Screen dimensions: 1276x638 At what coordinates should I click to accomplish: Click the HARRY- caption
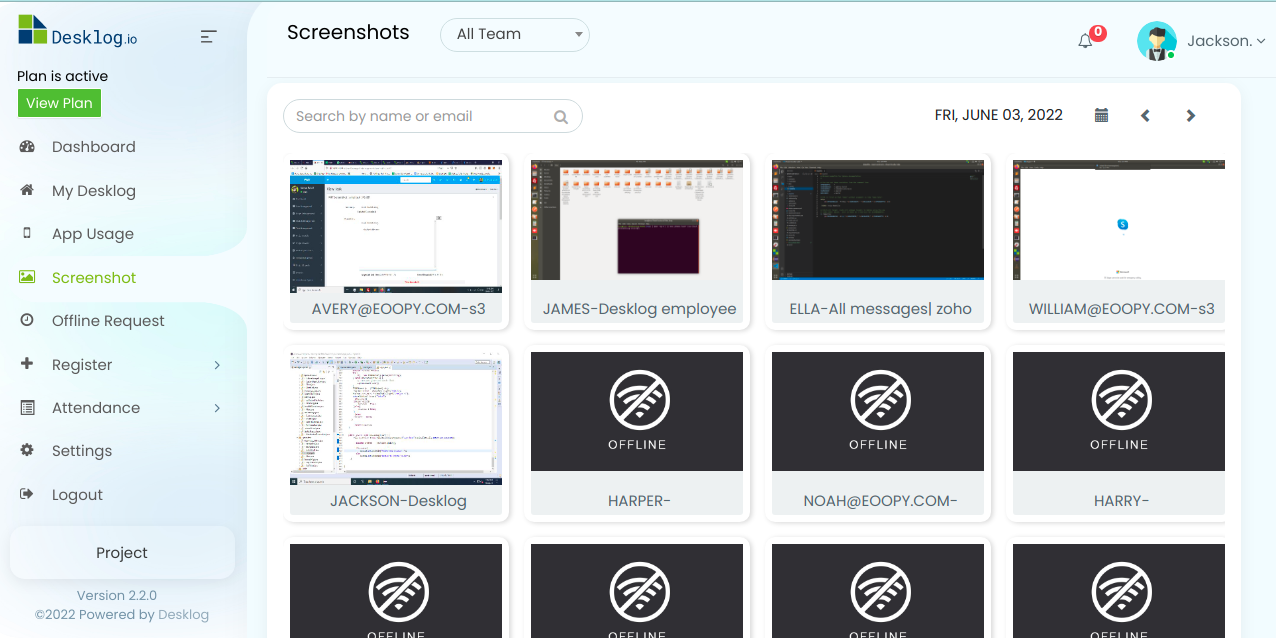pos(1122,501)
